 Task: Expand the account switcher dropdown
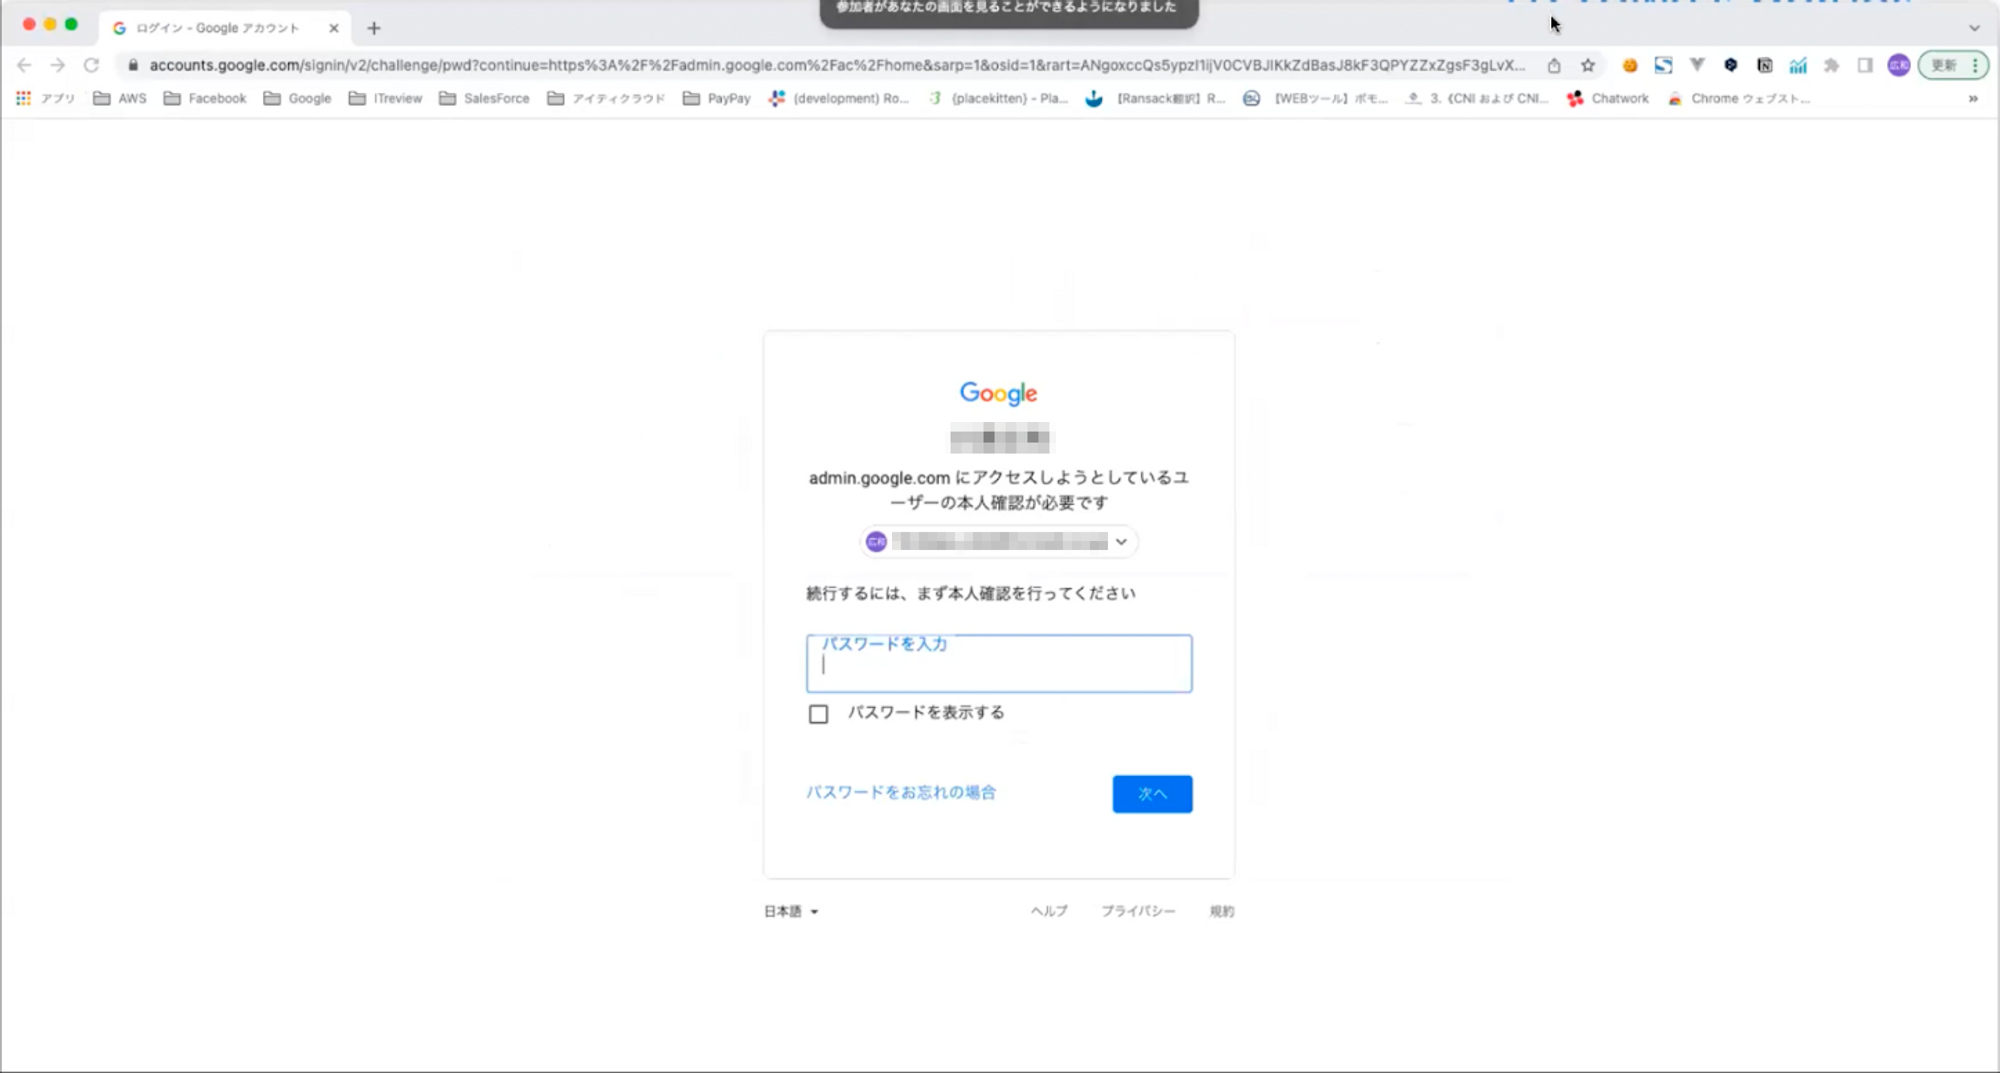coord(1121,542)
